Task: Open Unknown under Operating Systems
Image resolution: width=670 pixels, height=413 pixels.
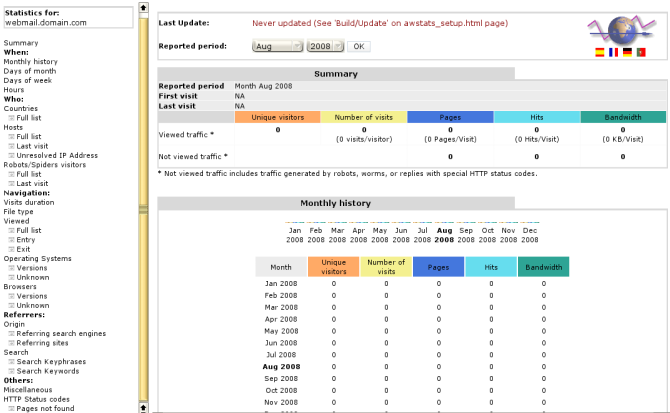Action: 33,278
